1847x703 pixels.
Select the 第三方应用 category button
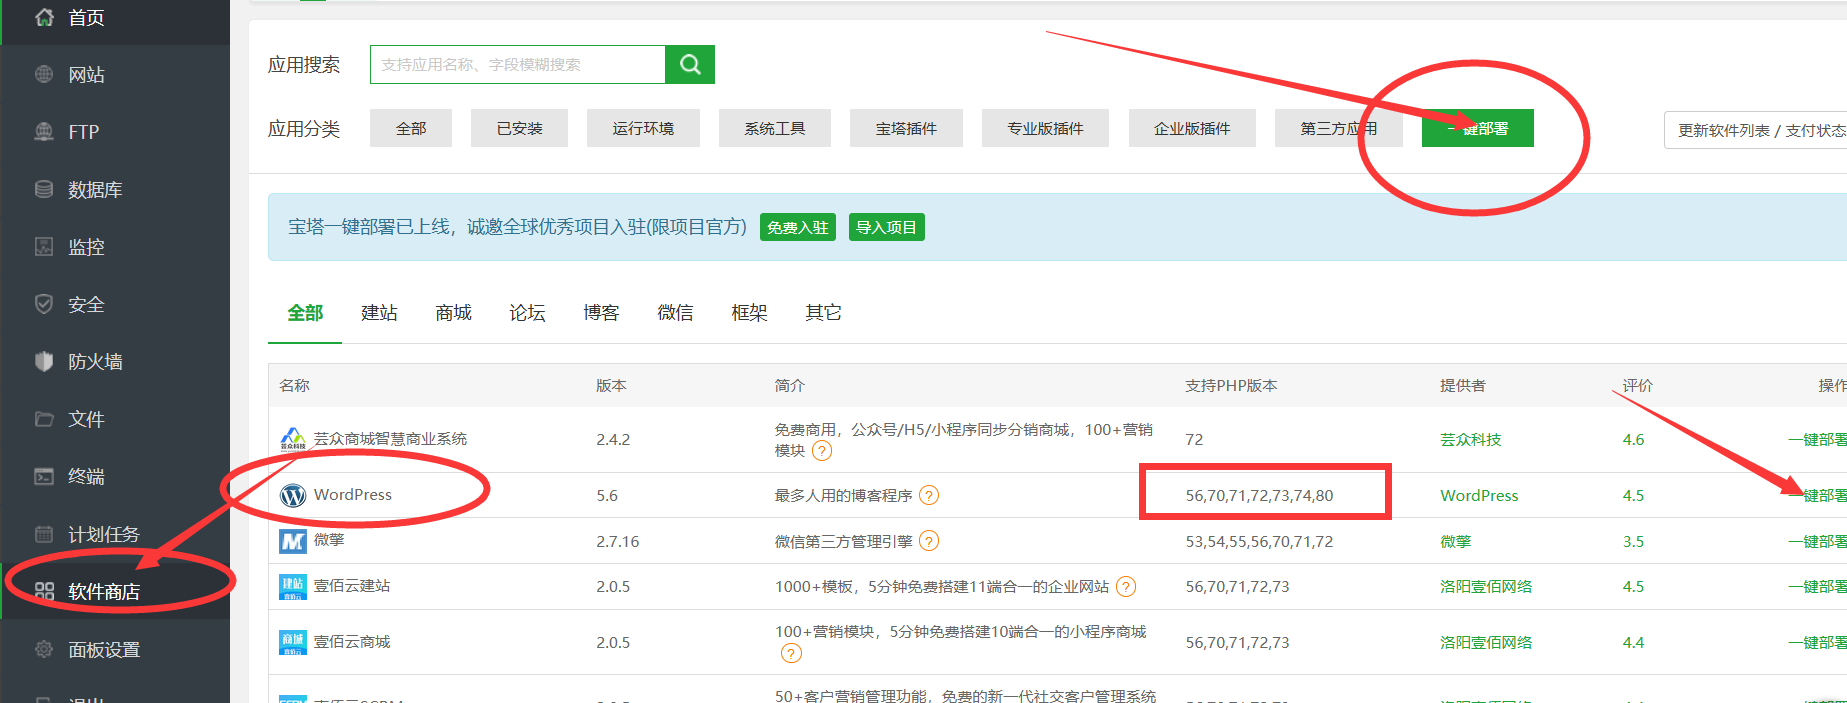1339,128
